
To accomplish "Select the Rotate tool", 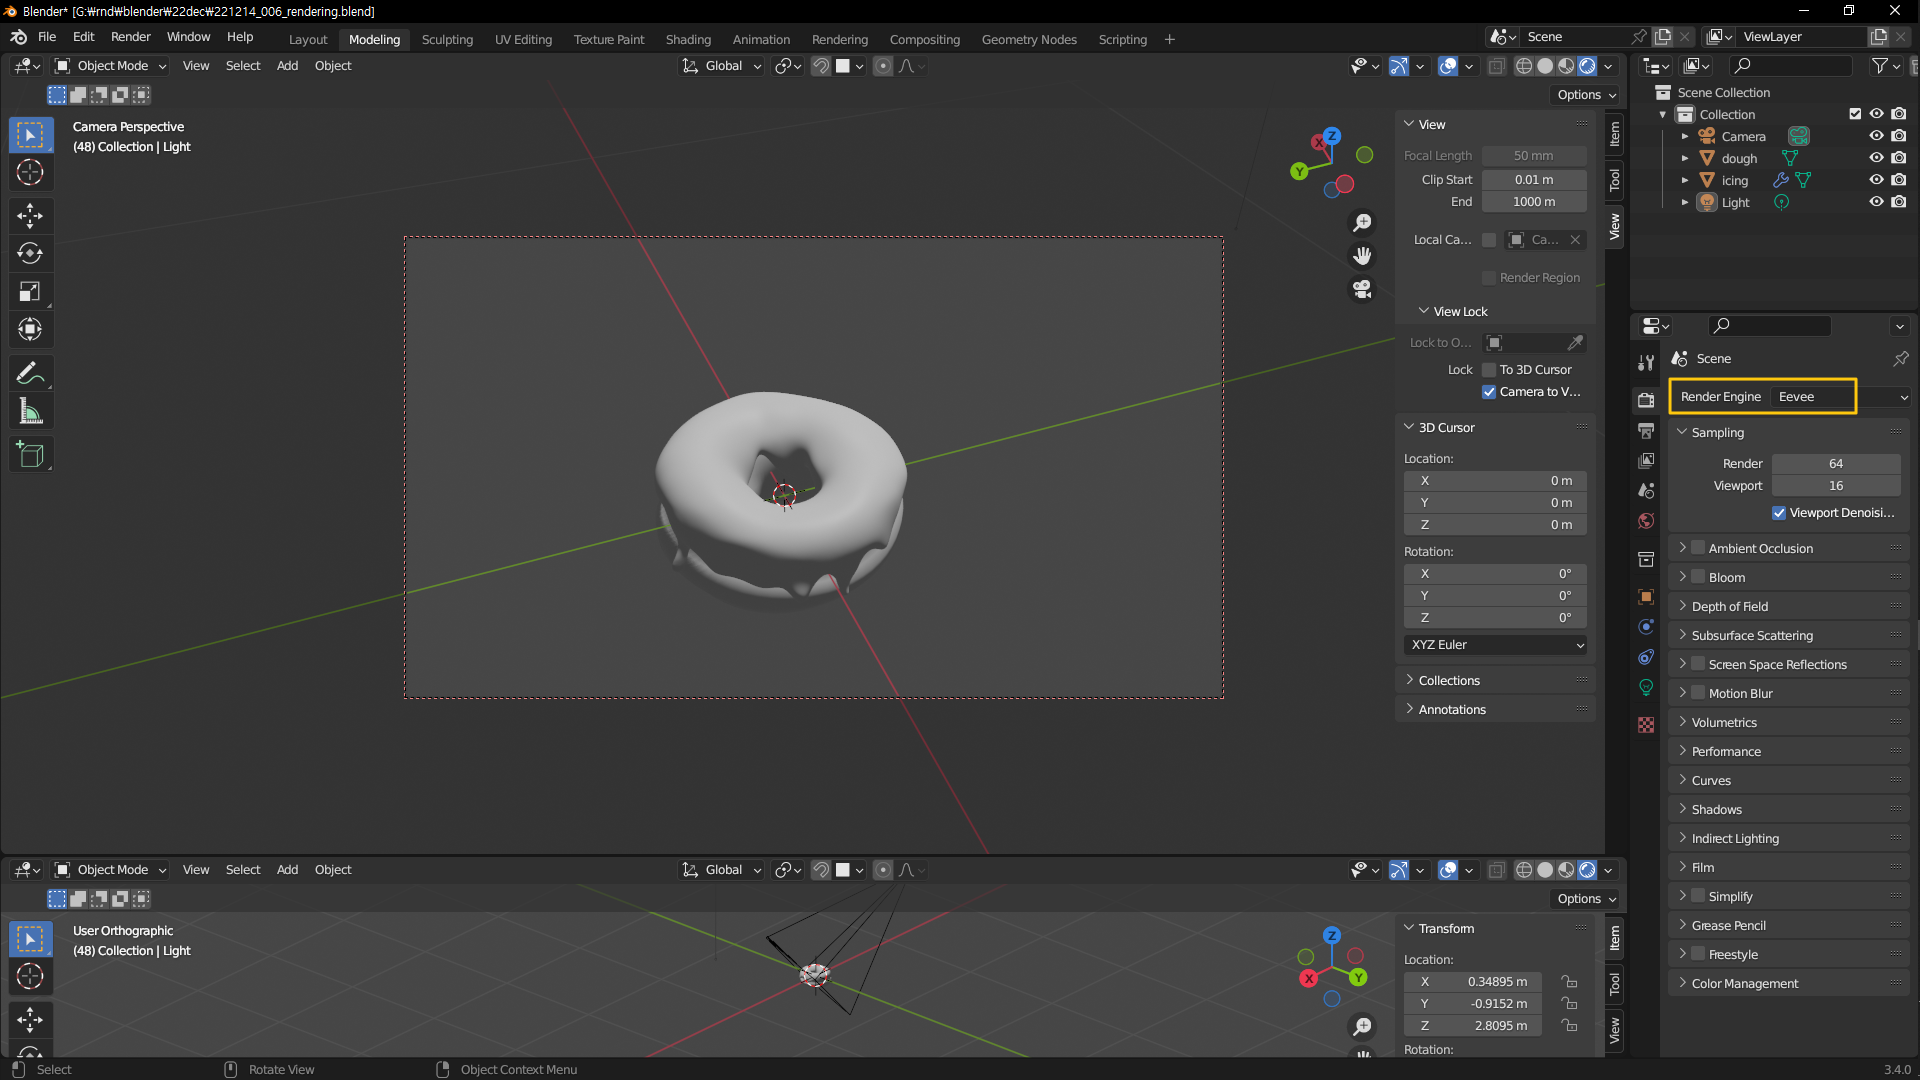I will pyautogui.click(x=30, y=253).
